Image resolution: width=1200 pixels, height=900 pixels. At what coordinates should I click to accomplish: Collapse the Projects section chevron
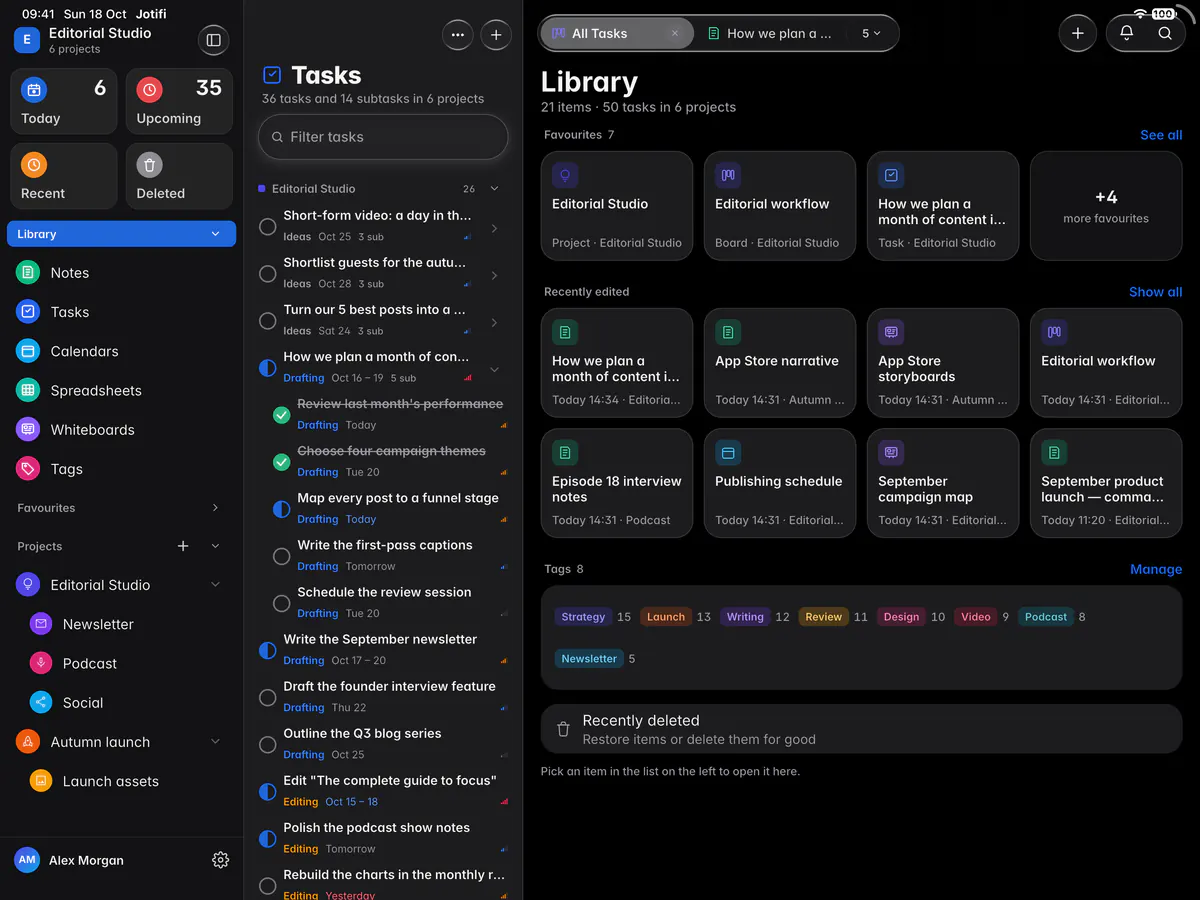tap(215, 546)
